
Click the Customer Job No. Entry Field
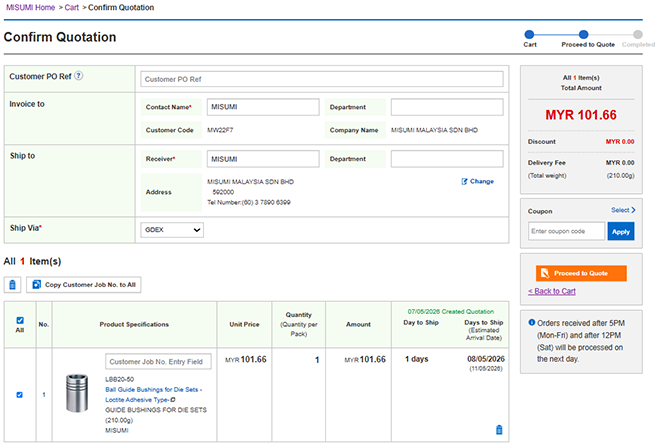(158, 362)
